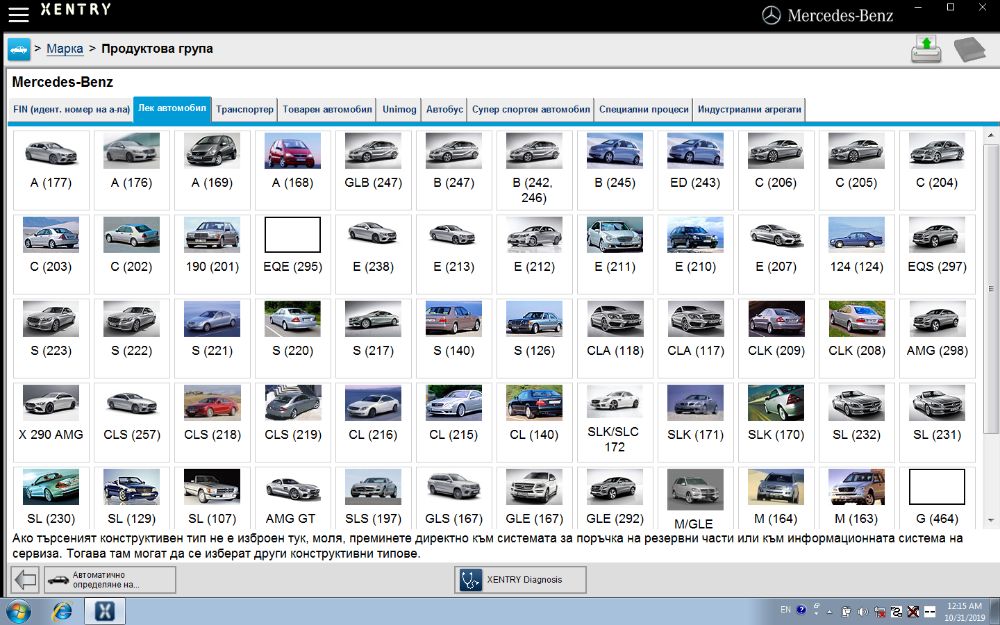Image resolution: width=1000 pixels, height=625 pixels.
Task: Click the XENTRY Diagnosis button
Action: point(520,580)
